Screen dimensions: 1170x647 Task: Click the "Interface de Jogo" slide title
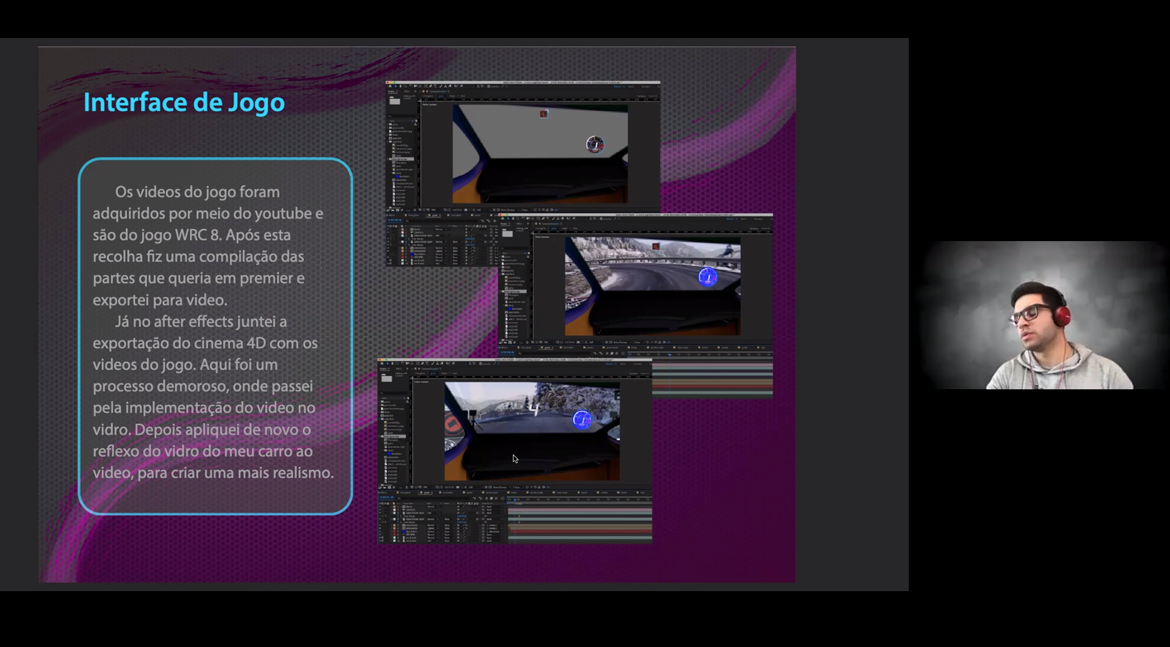[184, 103]
